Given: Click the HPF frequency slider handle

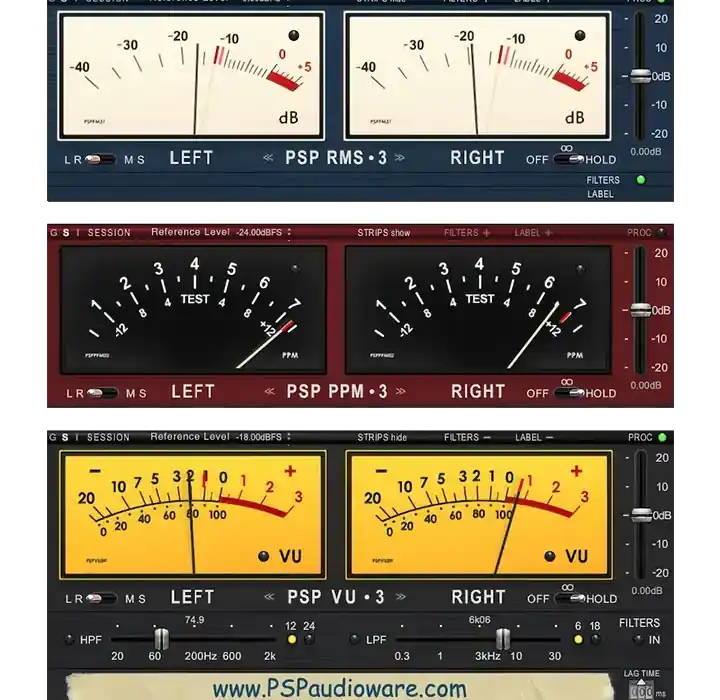Looking at the screenshot, I should [x=161, y=639].
